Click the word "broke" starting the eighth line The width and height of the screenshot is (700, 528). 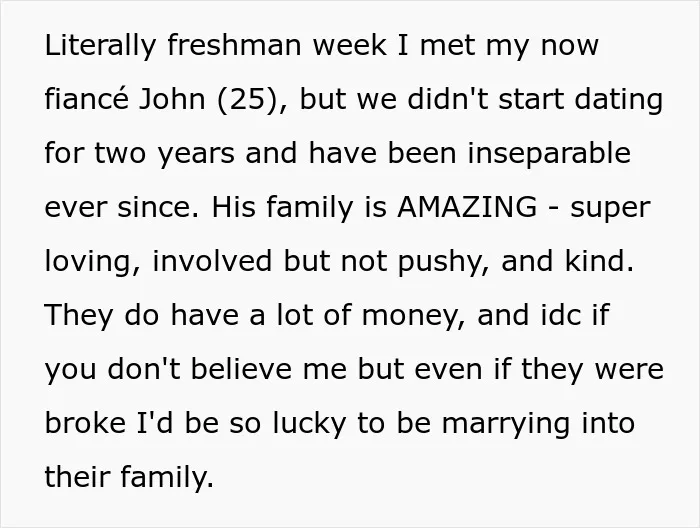pyautogui.click(x=85, y=423)
